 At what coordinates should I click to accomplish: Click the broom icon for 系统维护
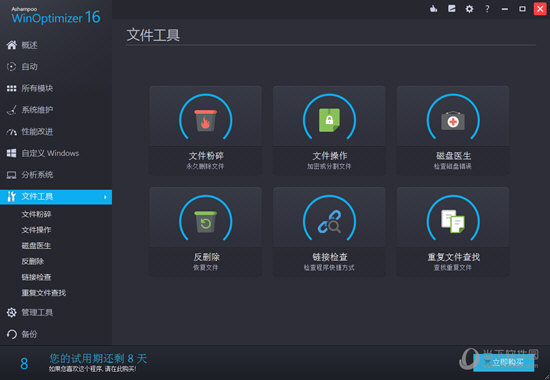[x=12, y=110]
